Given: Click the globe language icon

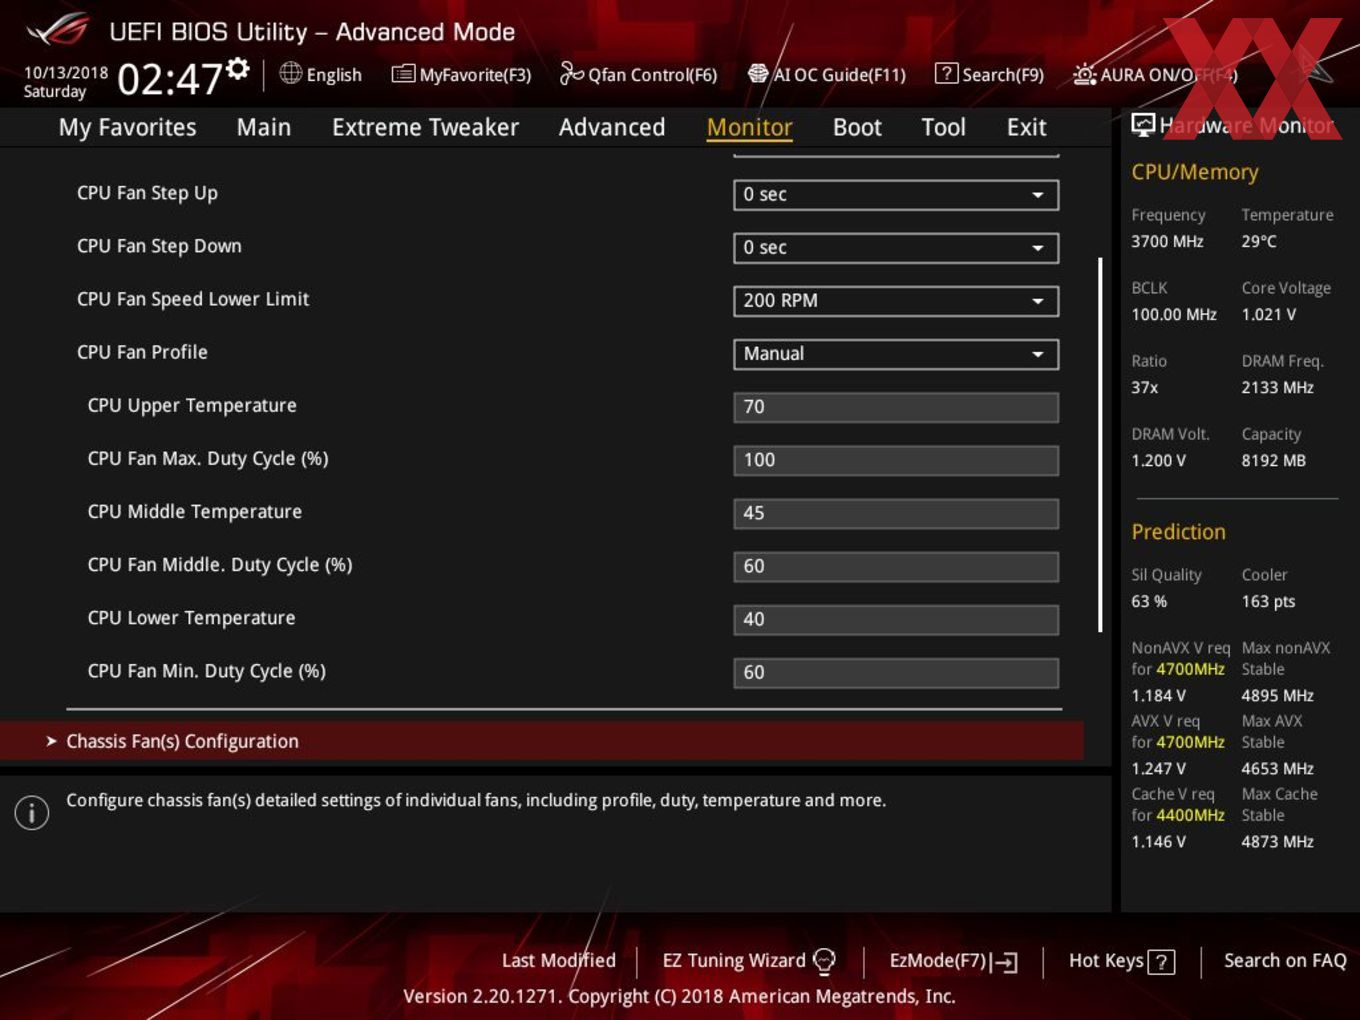Looking at the screenshot, I should 290,73.
